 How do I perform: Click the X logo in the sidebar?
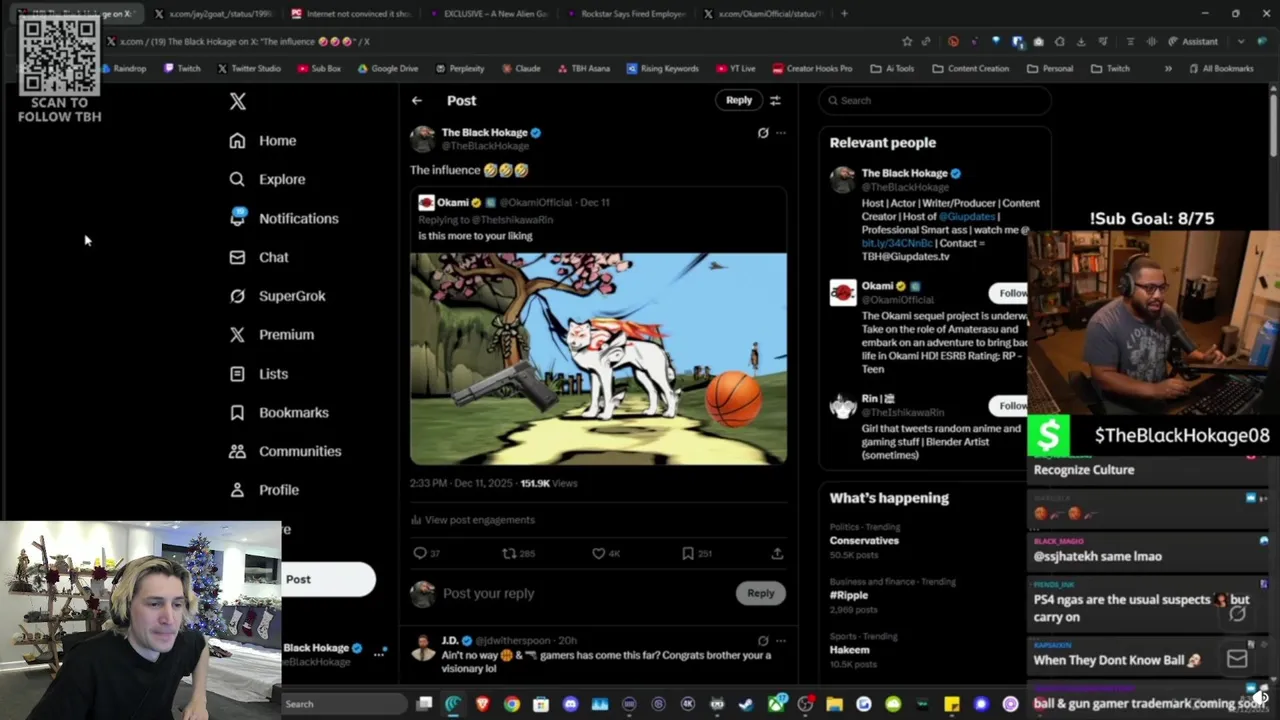237,101
